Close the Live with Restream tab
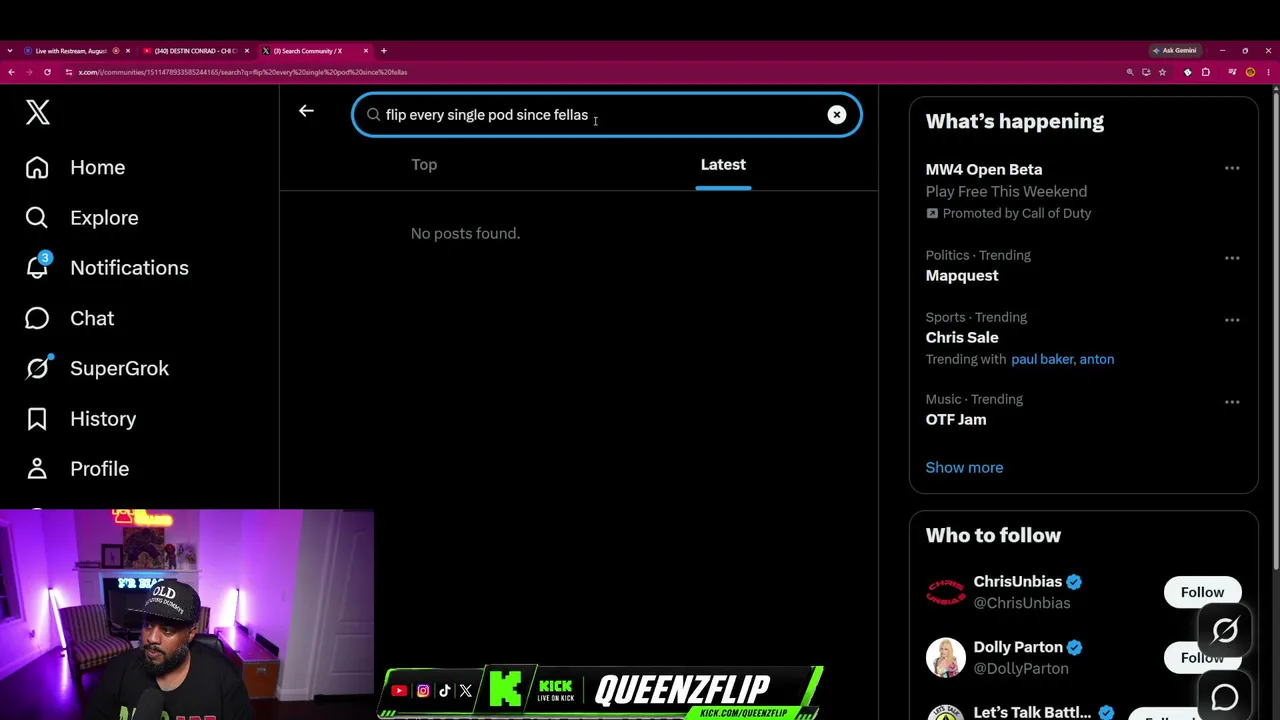 point(128,51)
